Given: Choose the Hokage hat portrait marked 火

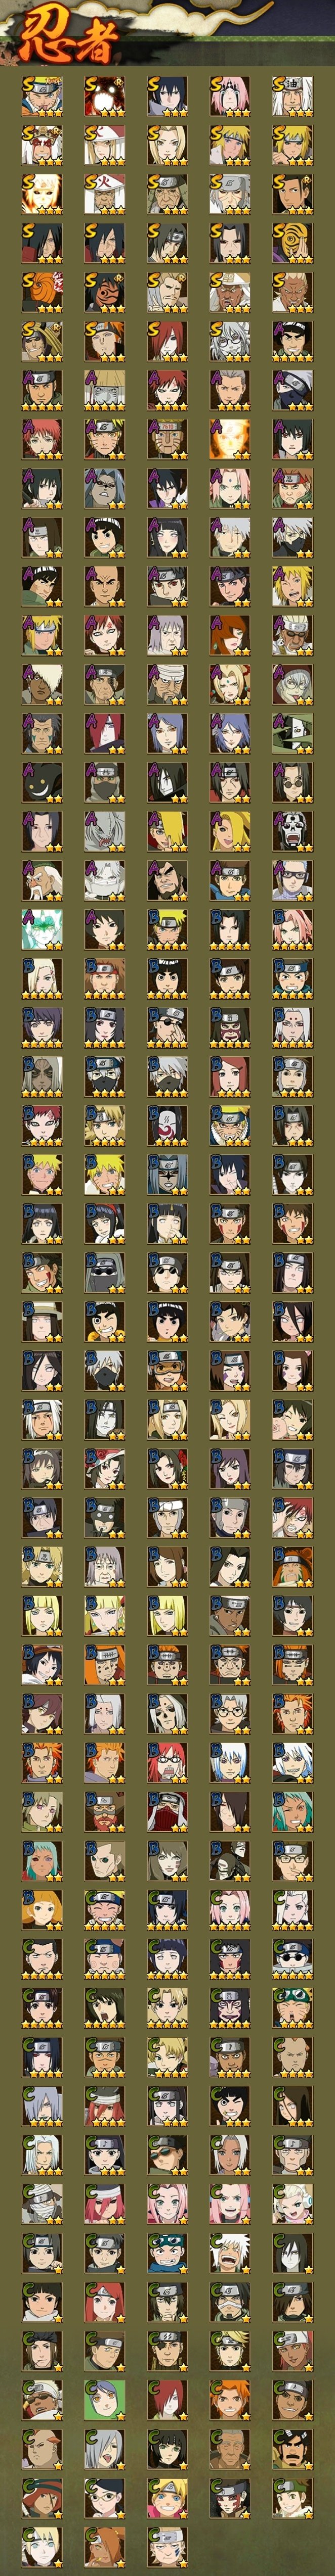Looking at the screenshot, I should [104, 194].
